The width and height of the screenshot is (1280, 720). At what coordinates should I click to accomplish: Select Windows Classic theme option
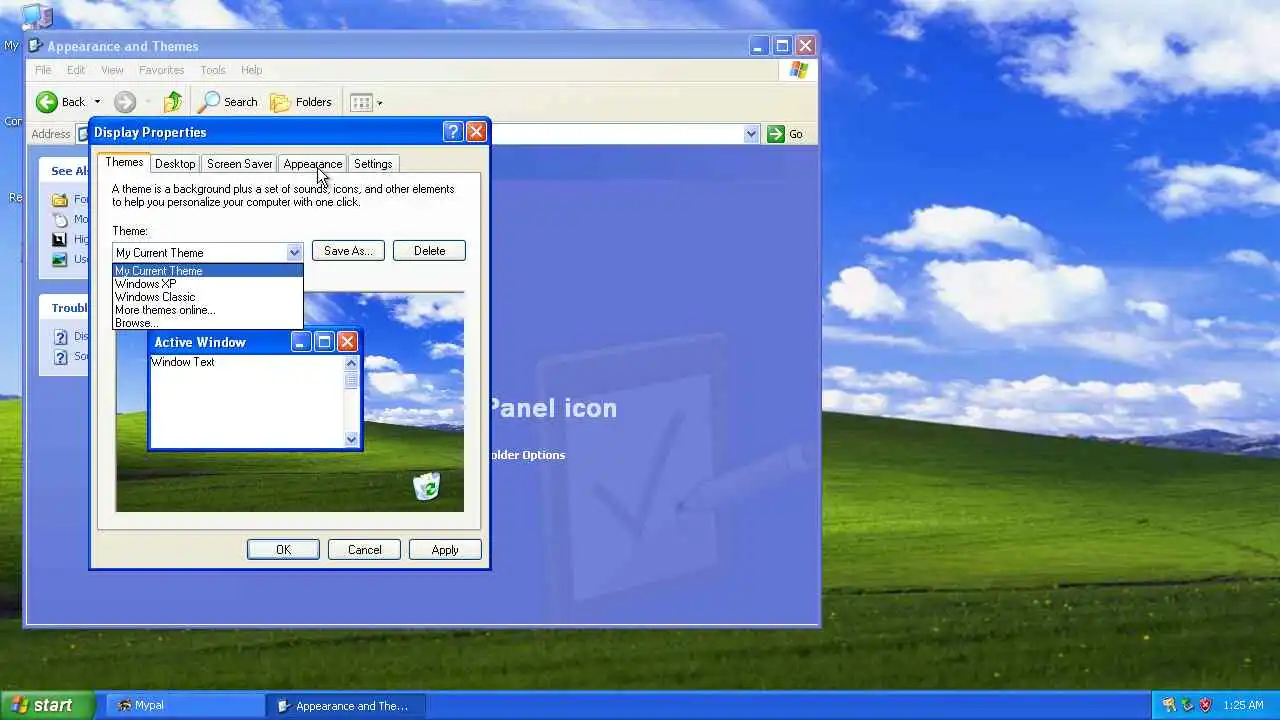(207, 297)
